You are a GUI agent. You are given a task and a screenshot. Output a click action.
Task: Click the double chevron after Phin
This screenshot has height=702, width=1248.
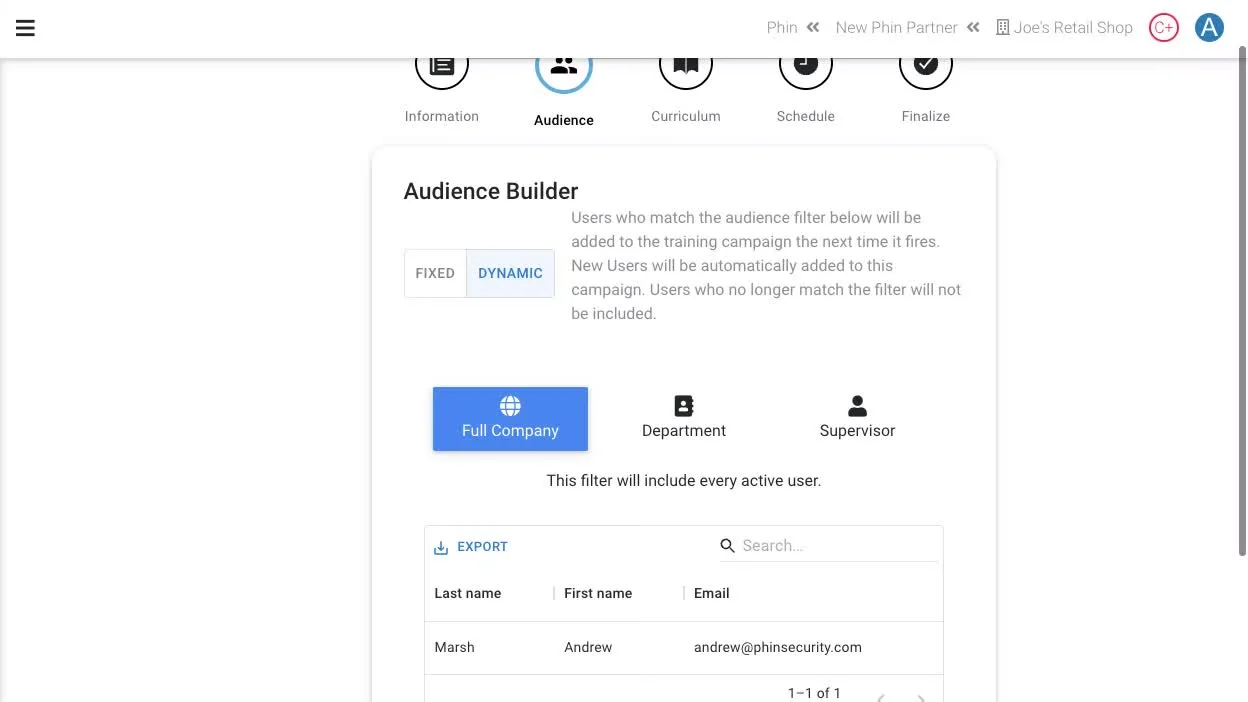813,28
